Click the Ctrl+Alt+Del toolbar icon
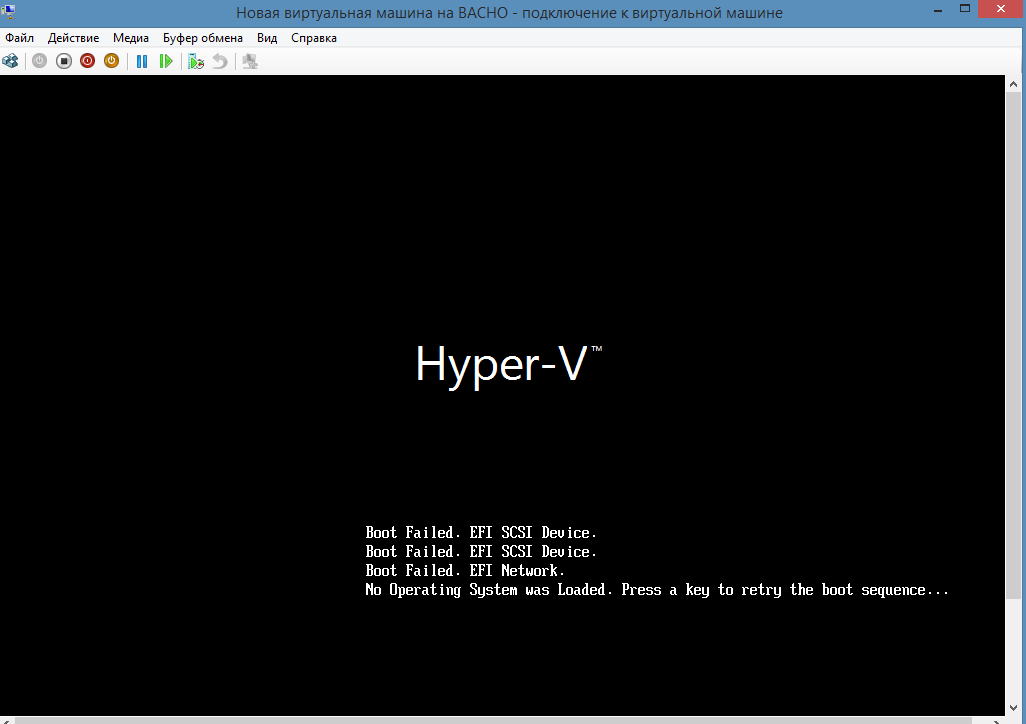Viewport: 1026px width, 724px height. (10, 61)
